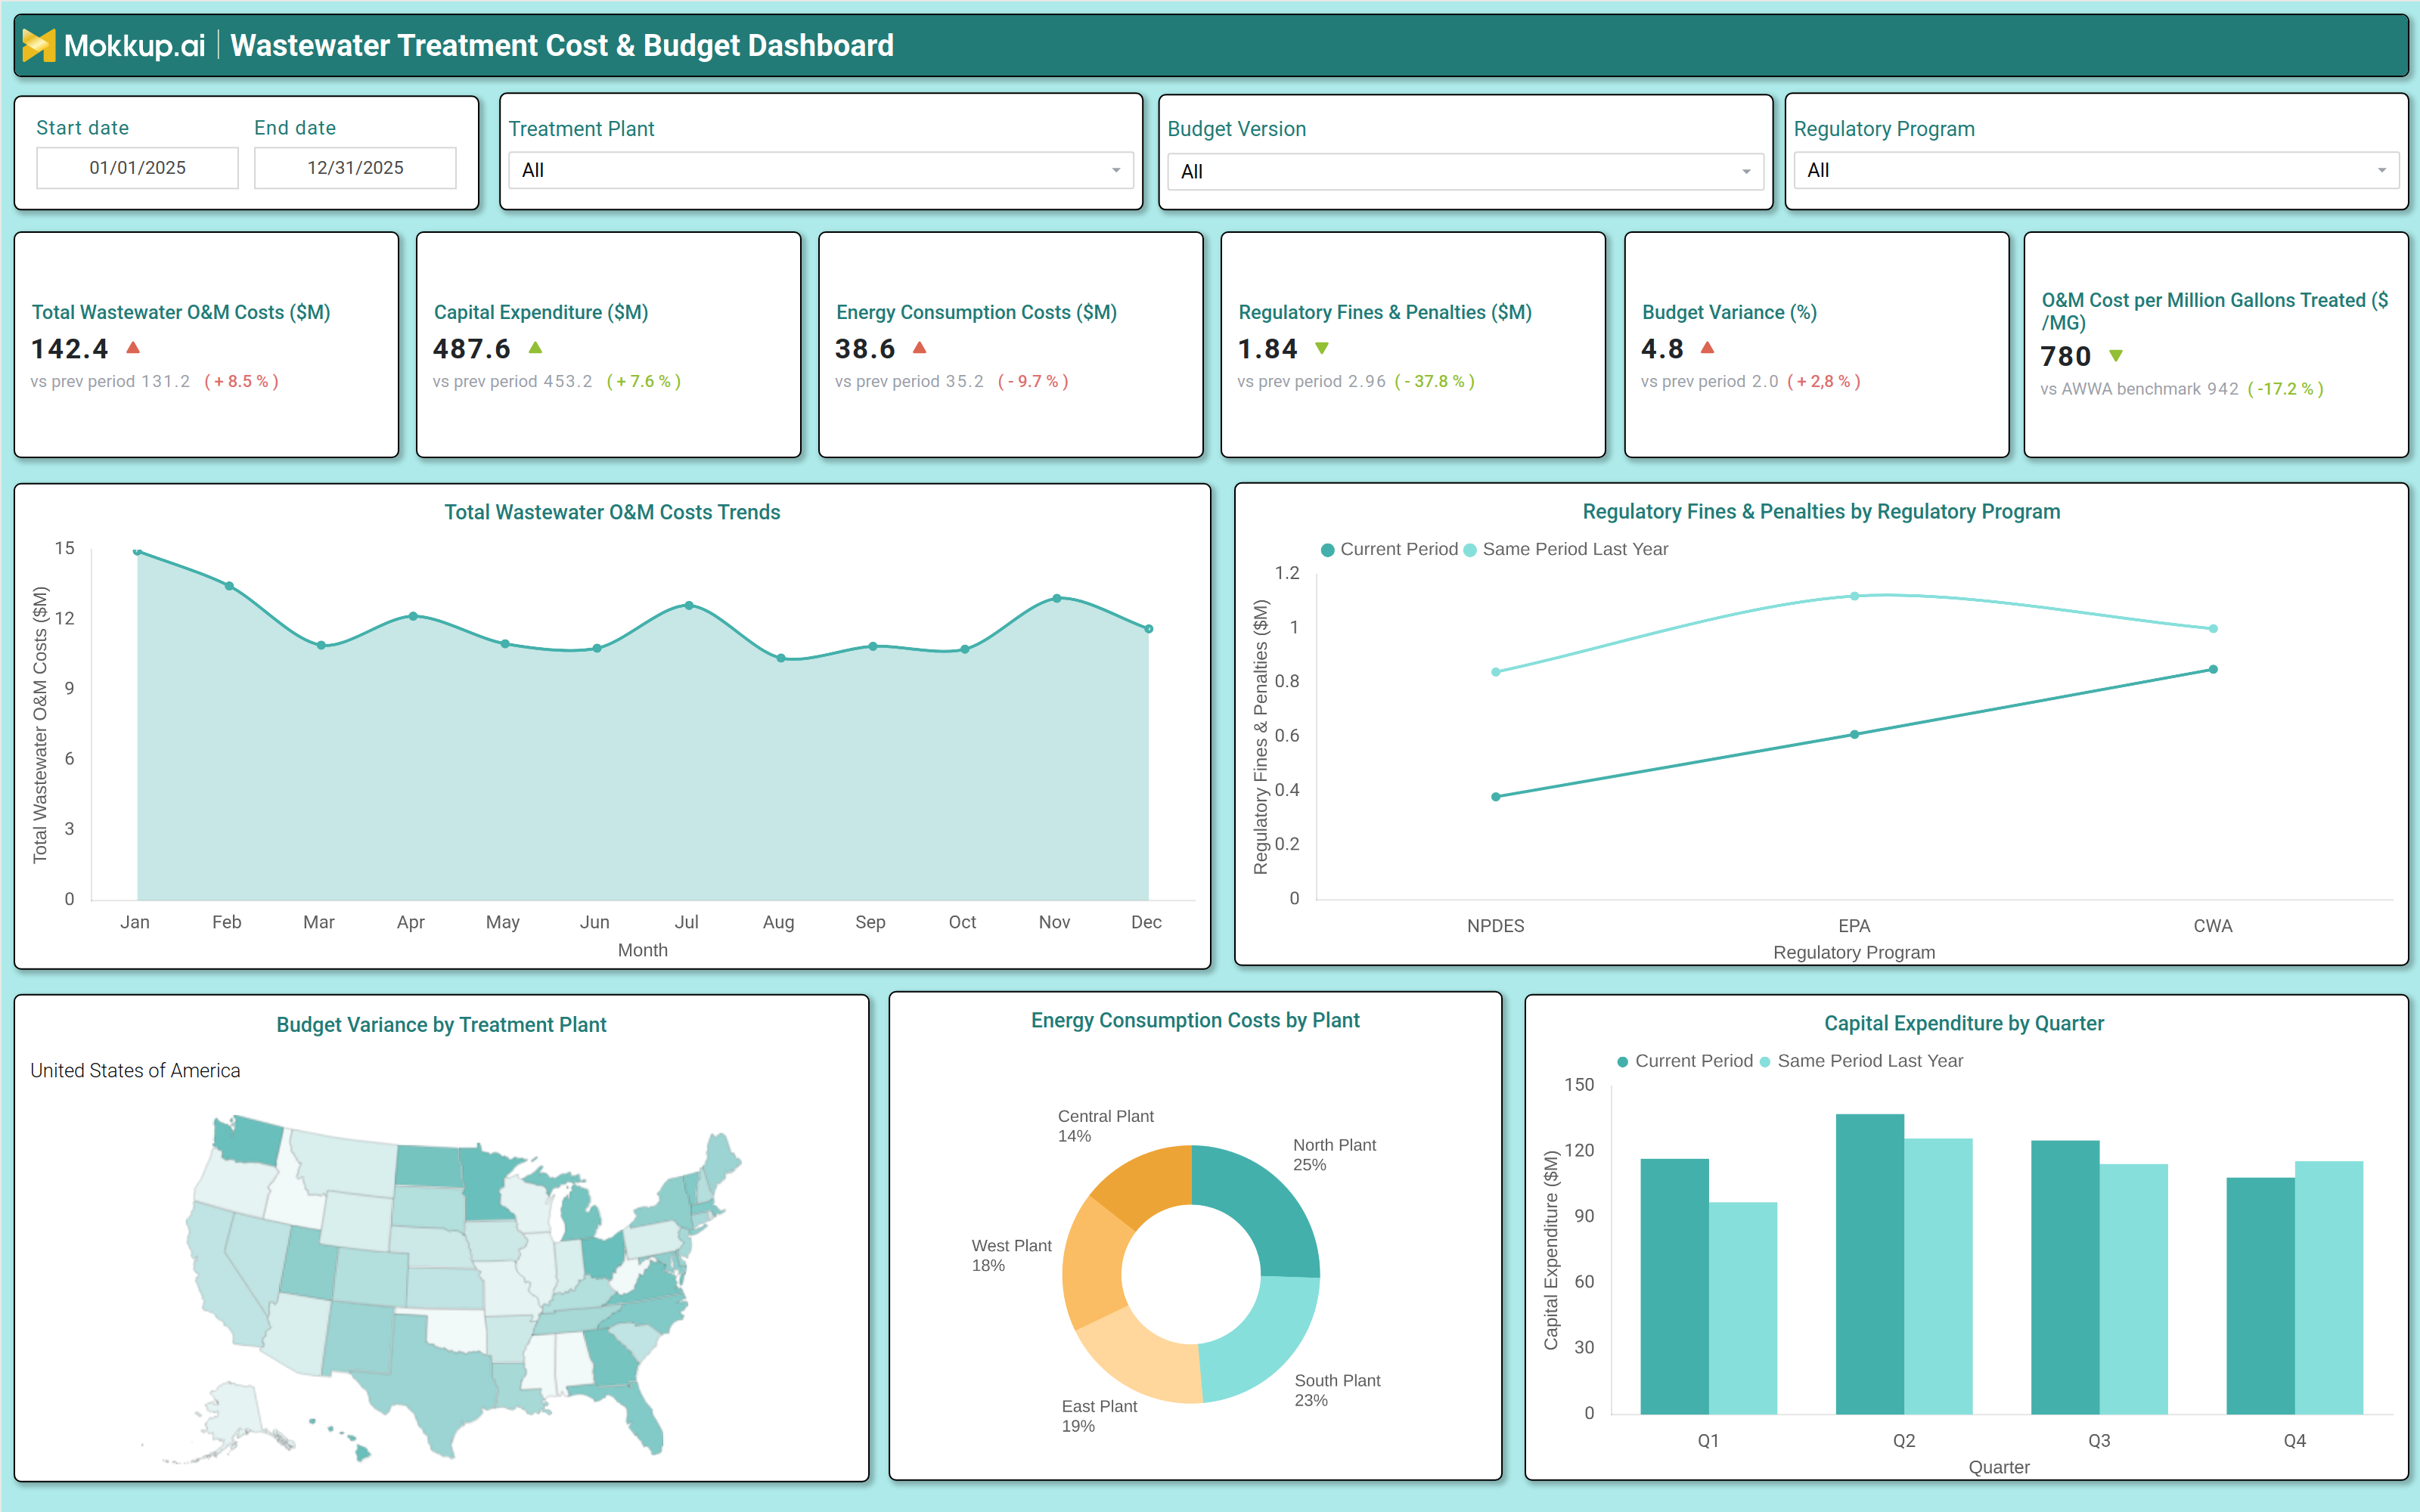Click the Mokkup.ai logo icon
Viewport: 2420px width, 1512px height.
click(x=38, y=45)
